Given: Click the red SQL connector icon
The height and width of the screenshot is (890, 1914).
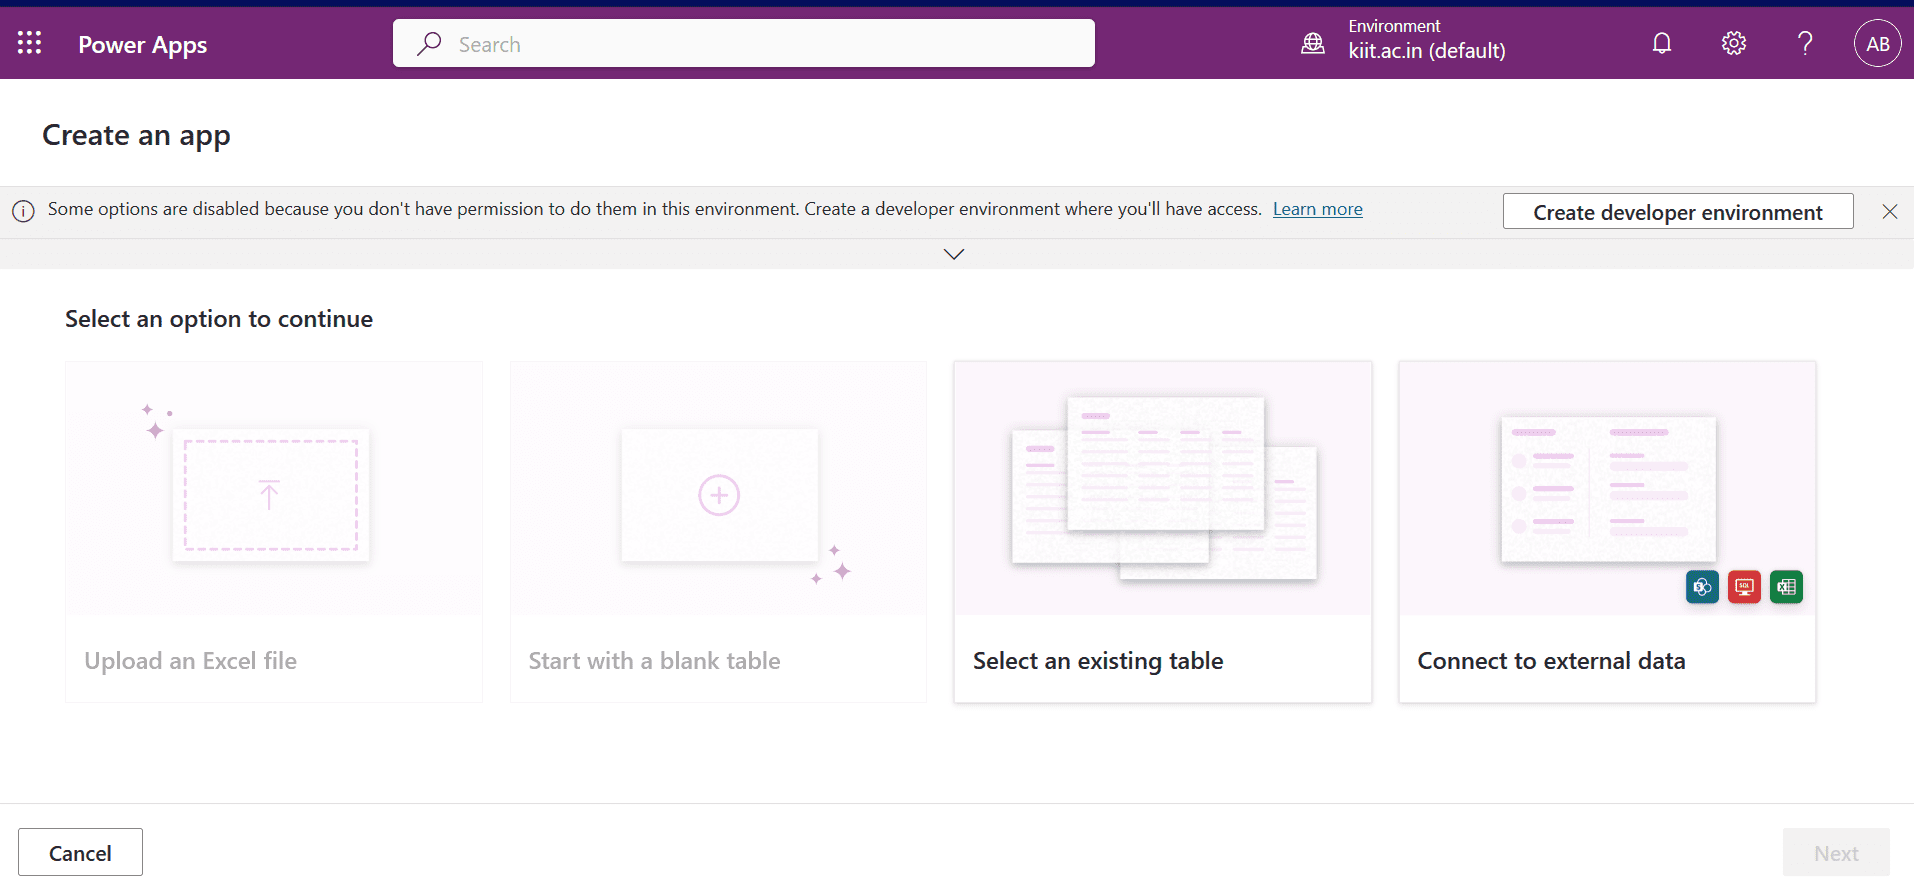Looking at the screenshot, I should (x=1744, y=587).
